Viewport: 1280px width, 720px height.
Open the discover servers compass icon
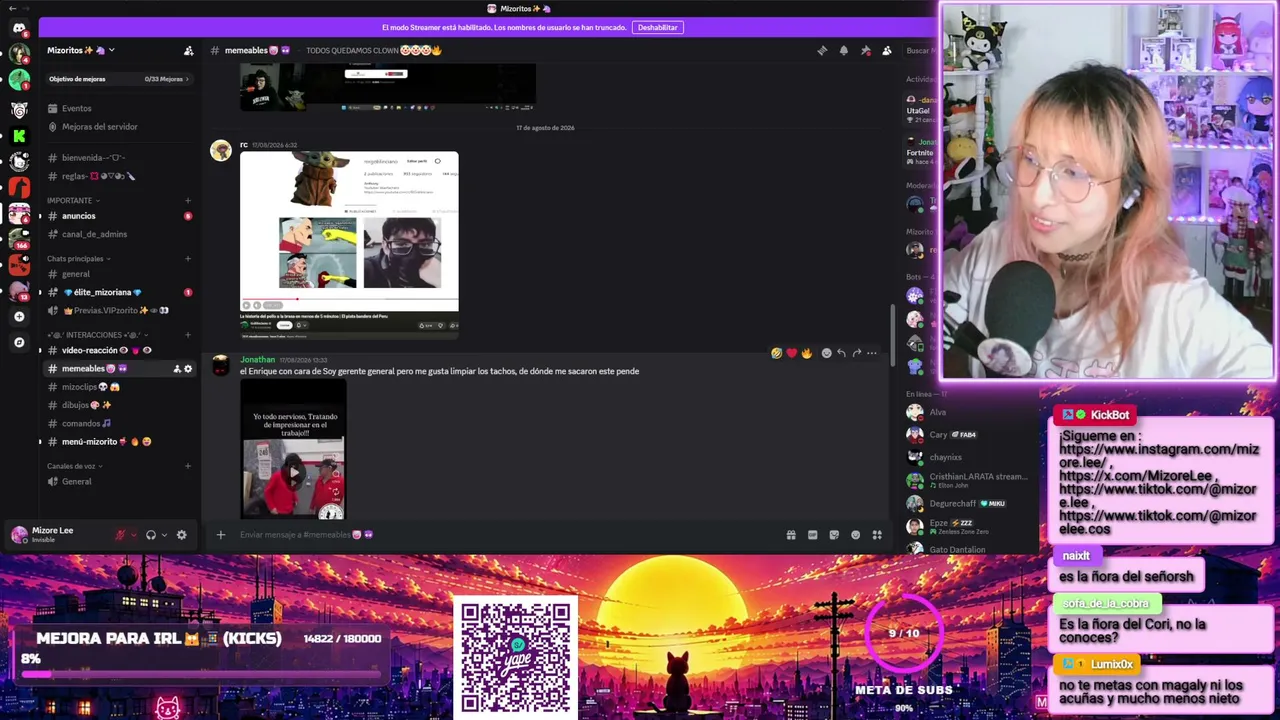(19, 342)
